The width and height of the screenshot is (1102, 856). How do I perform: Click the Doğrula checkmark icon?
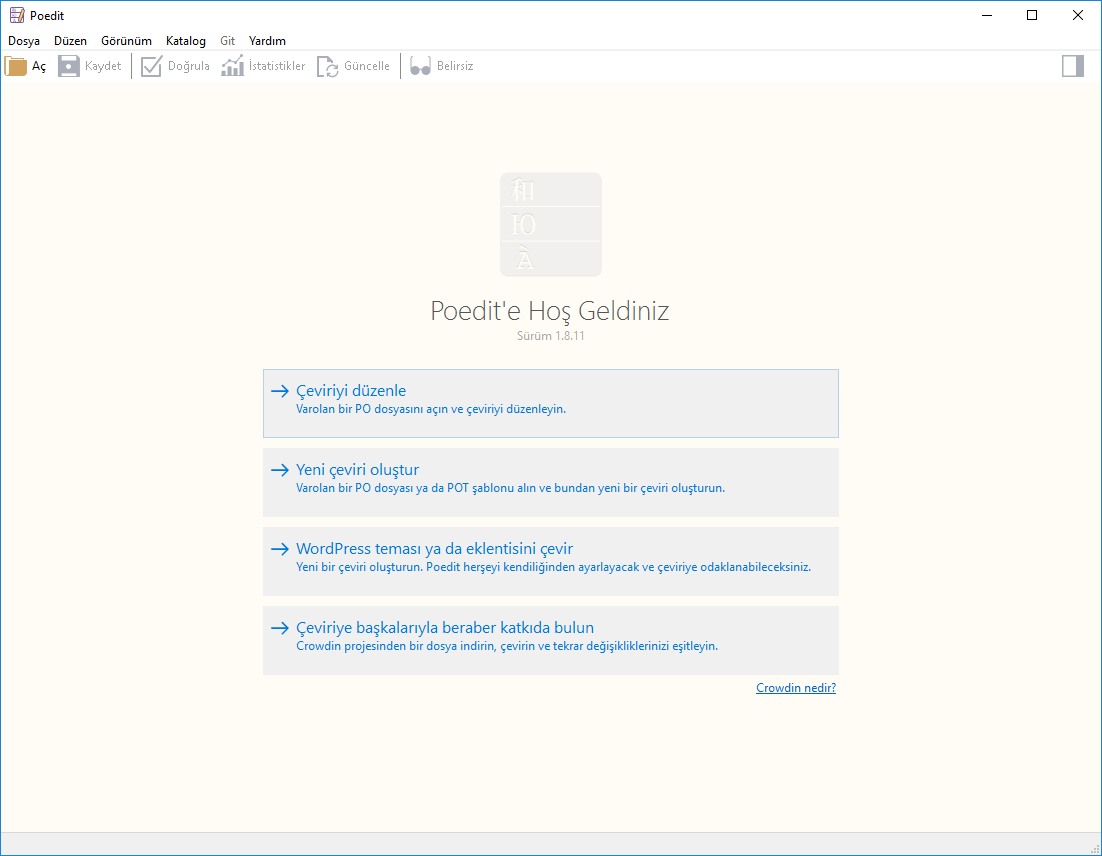click(x=151, y=66)
